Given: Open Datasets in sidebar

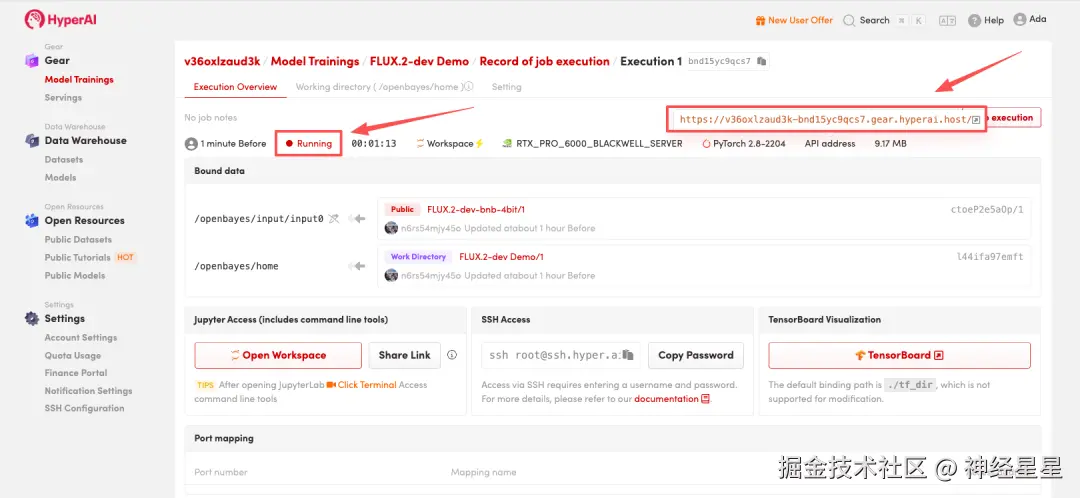Looking at the screenshot, I should [x=64, y=160].
